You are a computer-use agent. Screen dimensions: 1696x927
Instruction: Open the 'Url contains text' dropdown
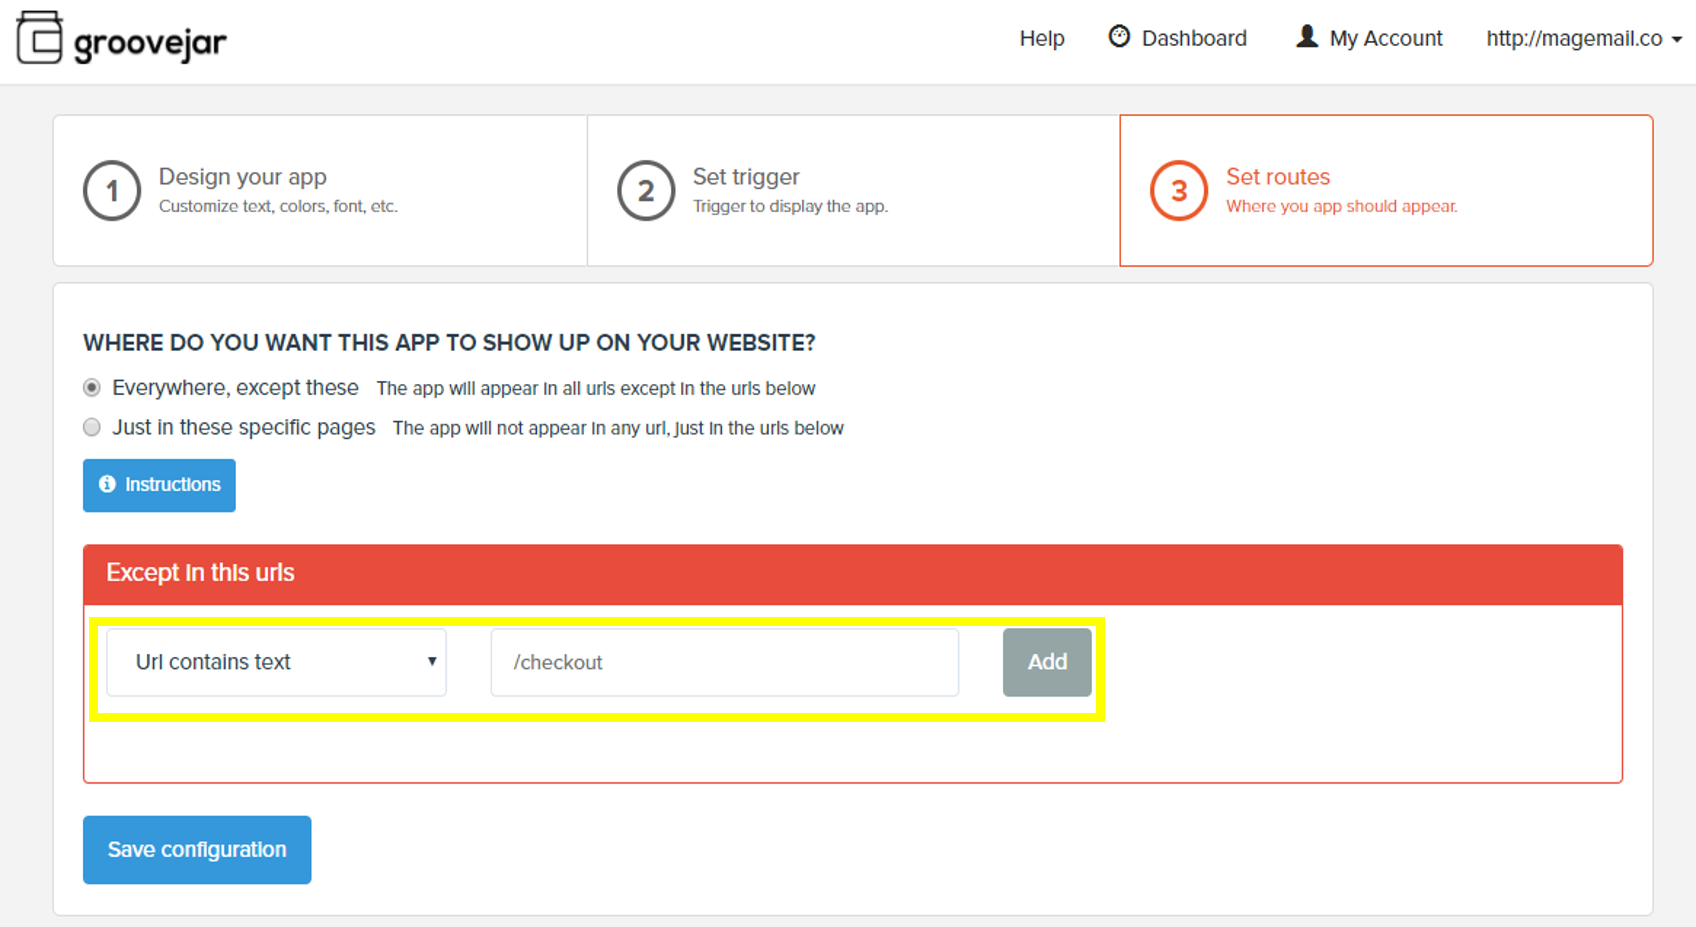click(x=276, y=662)
